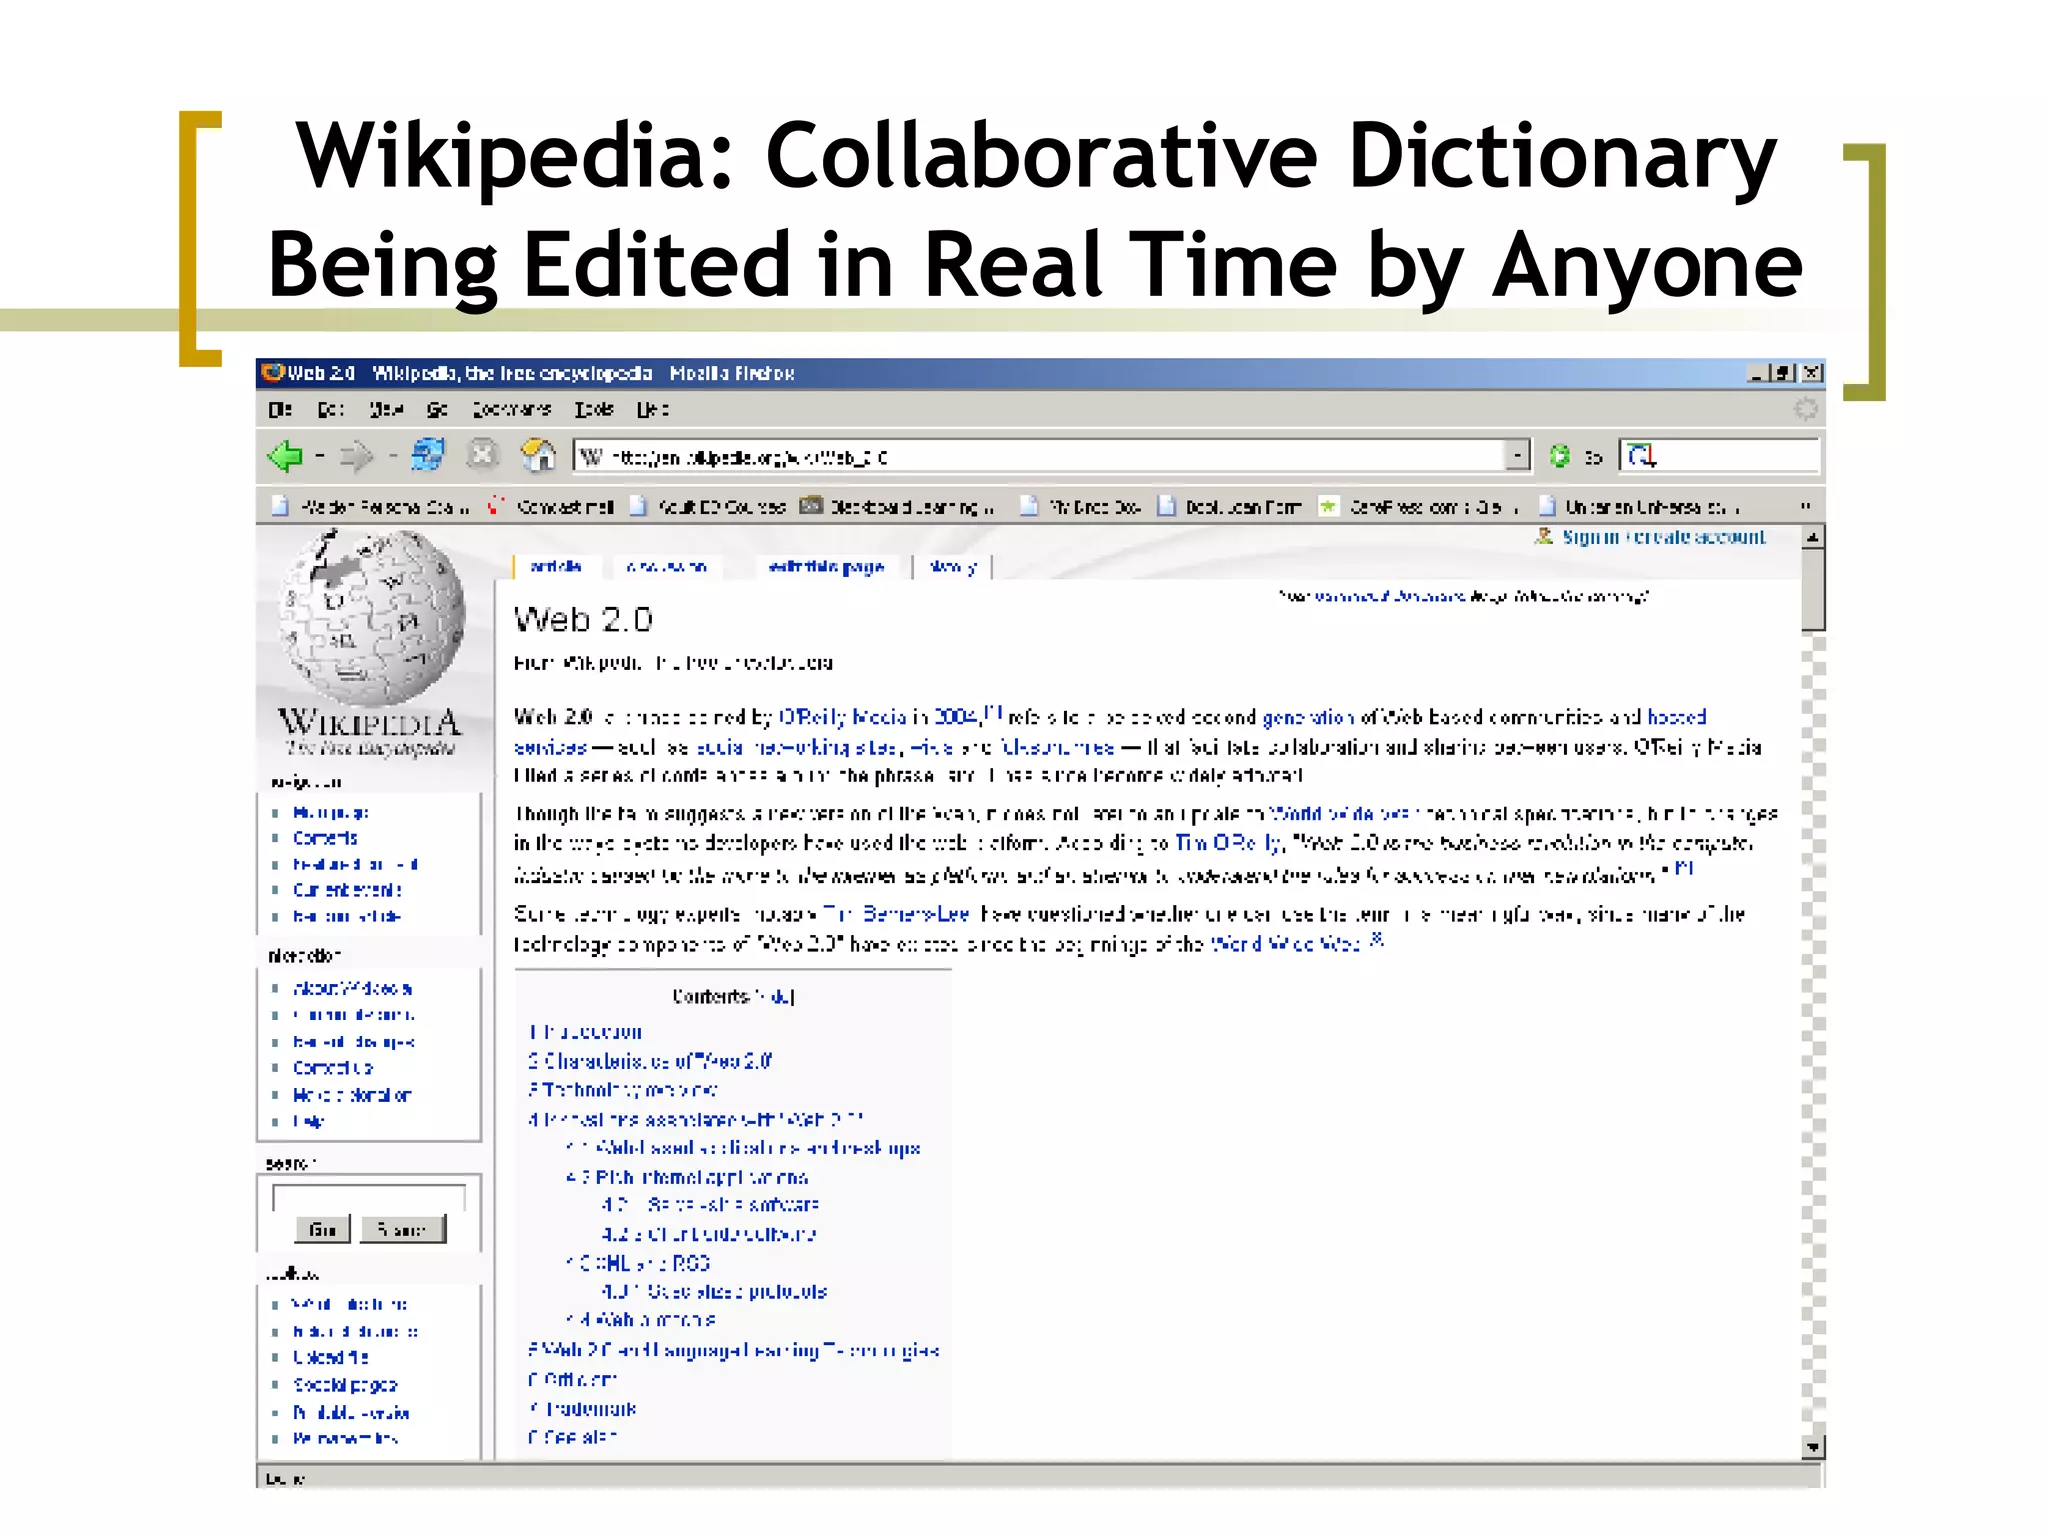
Task: Click the search engine icon in the search box
Action: tap(1642, 456)
